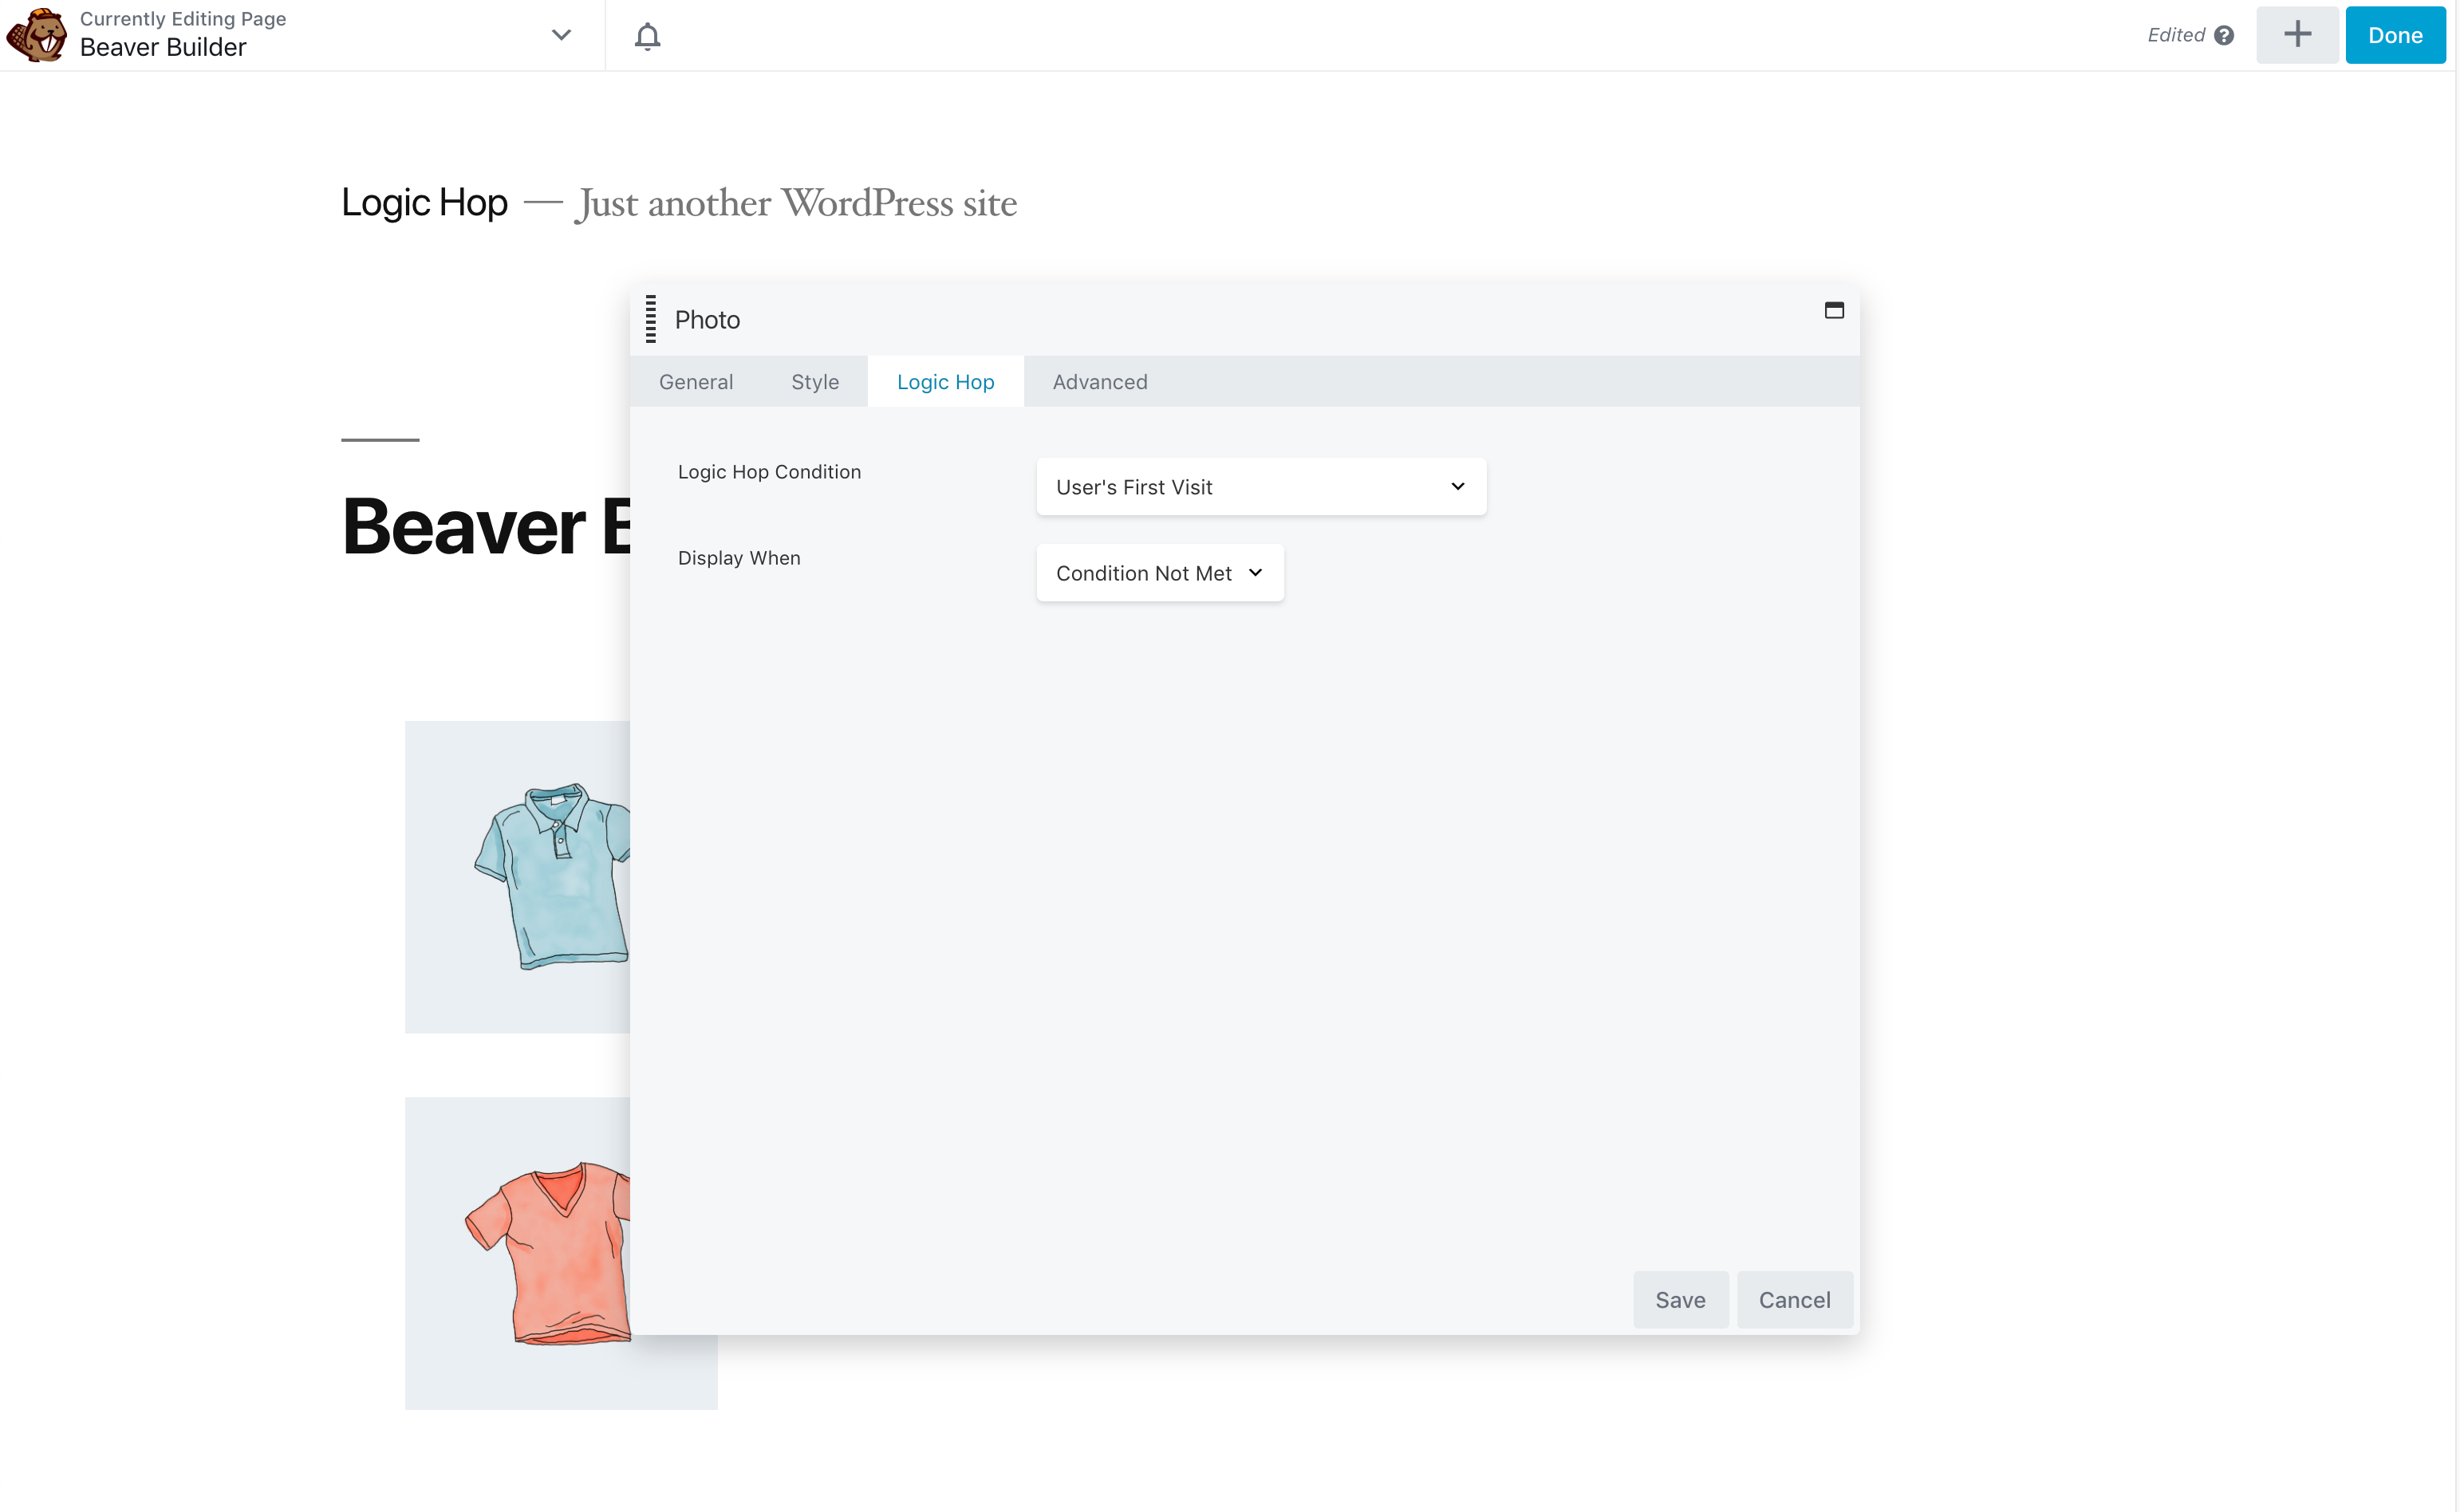Select the blue polo shirt photo
This screenshot has height=1512, width=2460.
(518, 877)
